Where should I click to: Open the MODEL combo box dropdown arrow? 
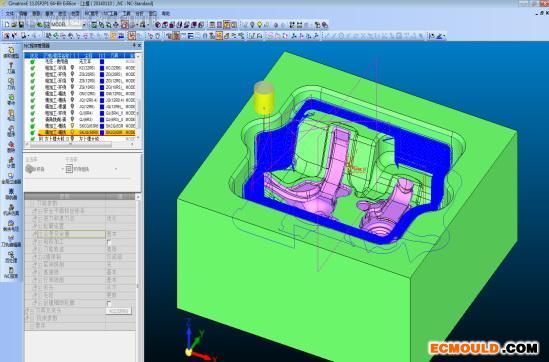(x=84, y=25)
